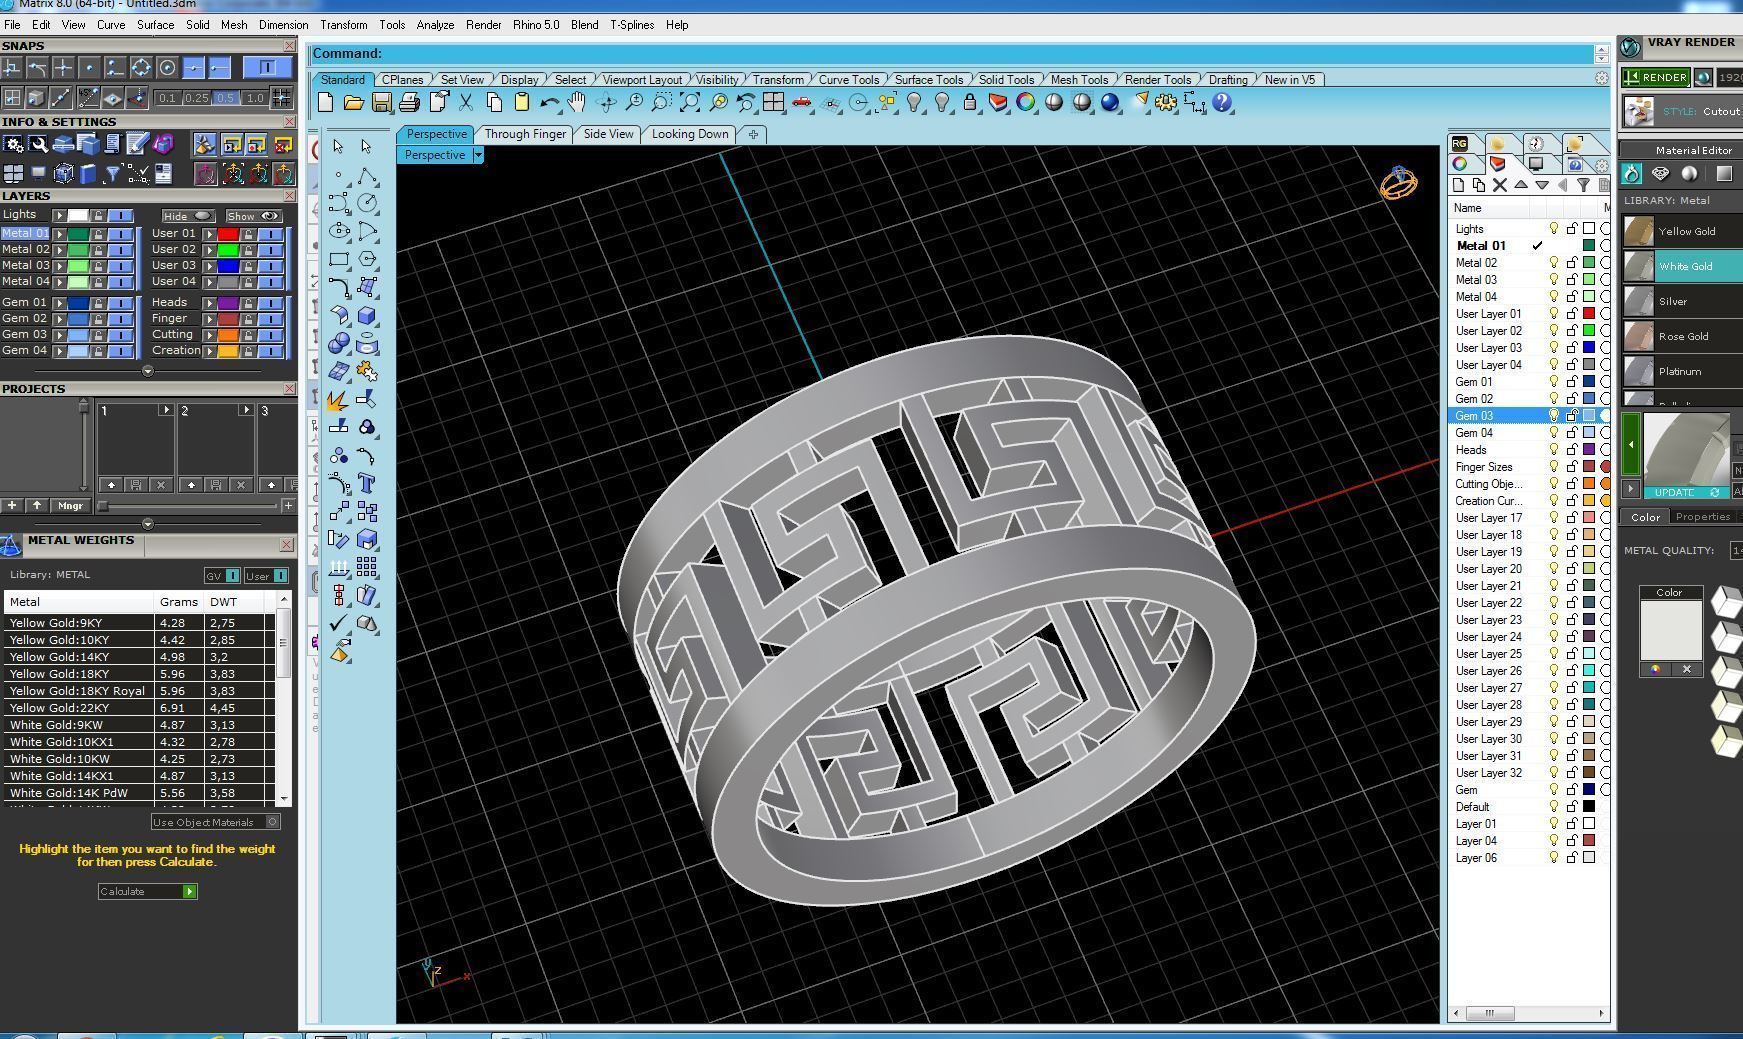The width and height of the screenshot is (1743, 1039).
Task: Click the New file icon in toolbar
Action: coord(325,102)
